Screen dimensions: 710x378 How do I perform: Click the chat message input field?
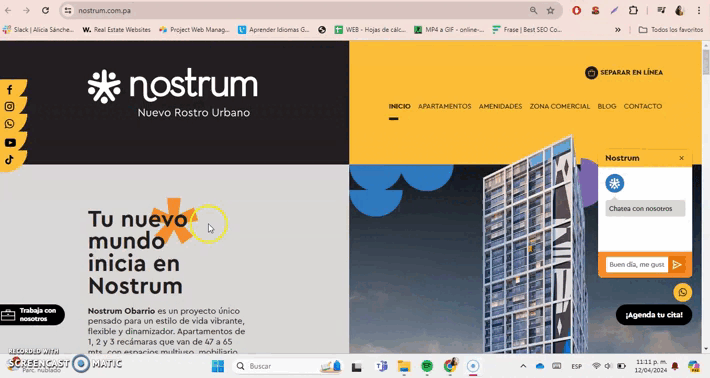tap(637, 264)
